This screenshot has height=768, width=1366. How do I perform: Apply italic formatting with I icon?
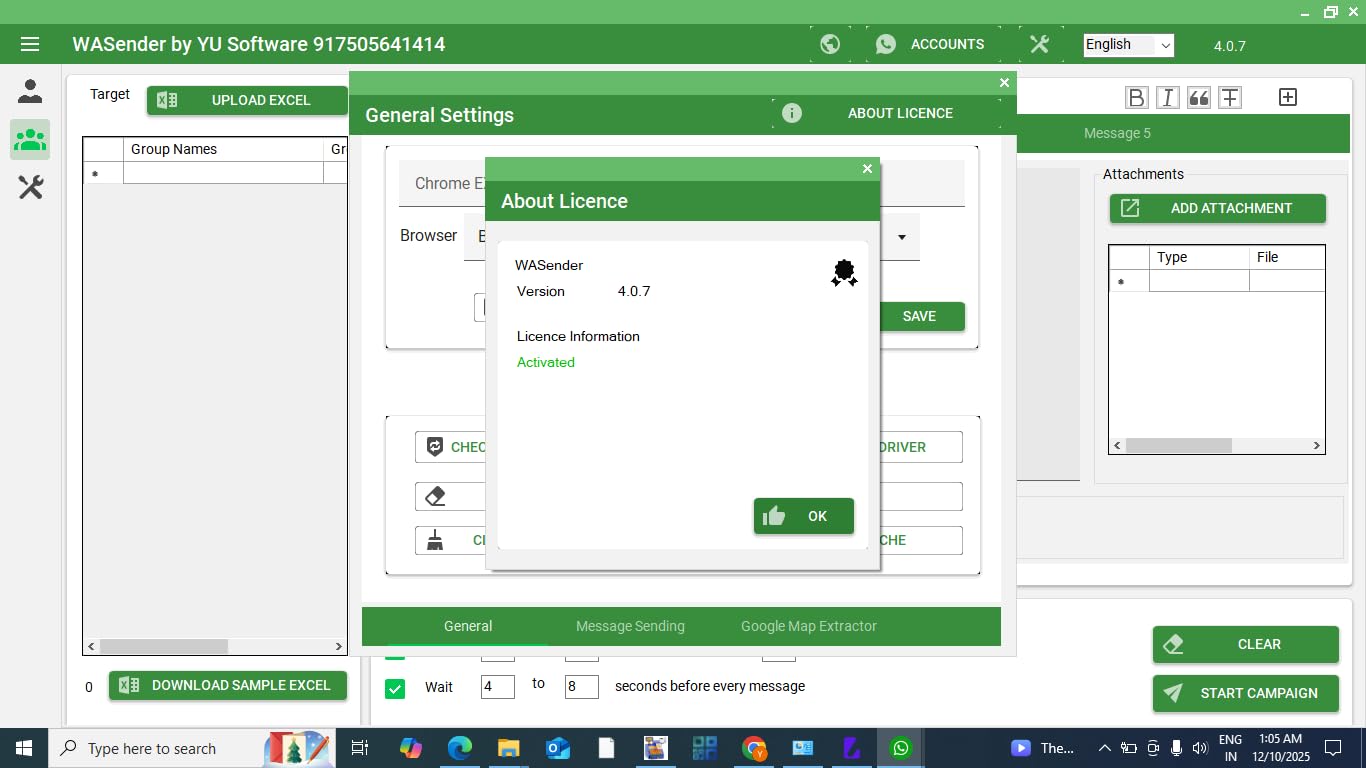point(1167,97)
